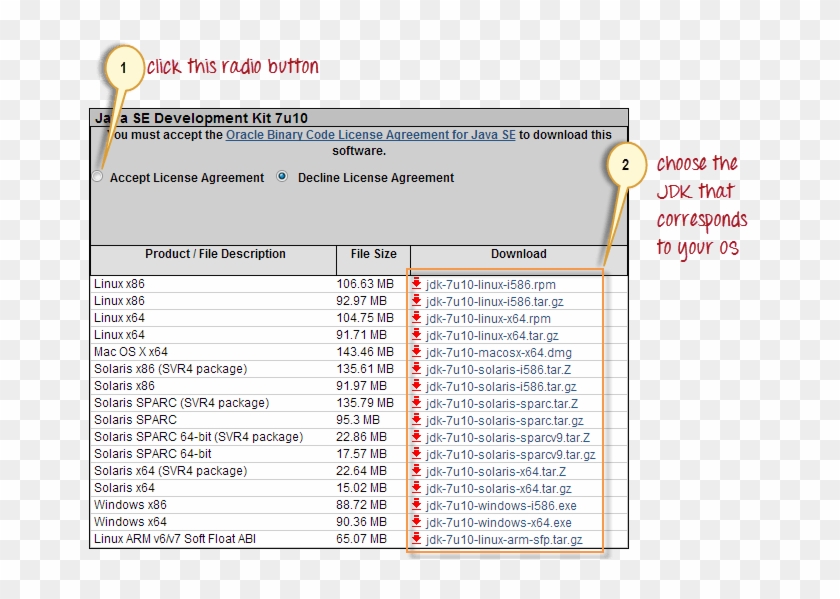Click the 15.02 MB file size value
Viewport: 840px width, 599px height.
pos(362,488)
